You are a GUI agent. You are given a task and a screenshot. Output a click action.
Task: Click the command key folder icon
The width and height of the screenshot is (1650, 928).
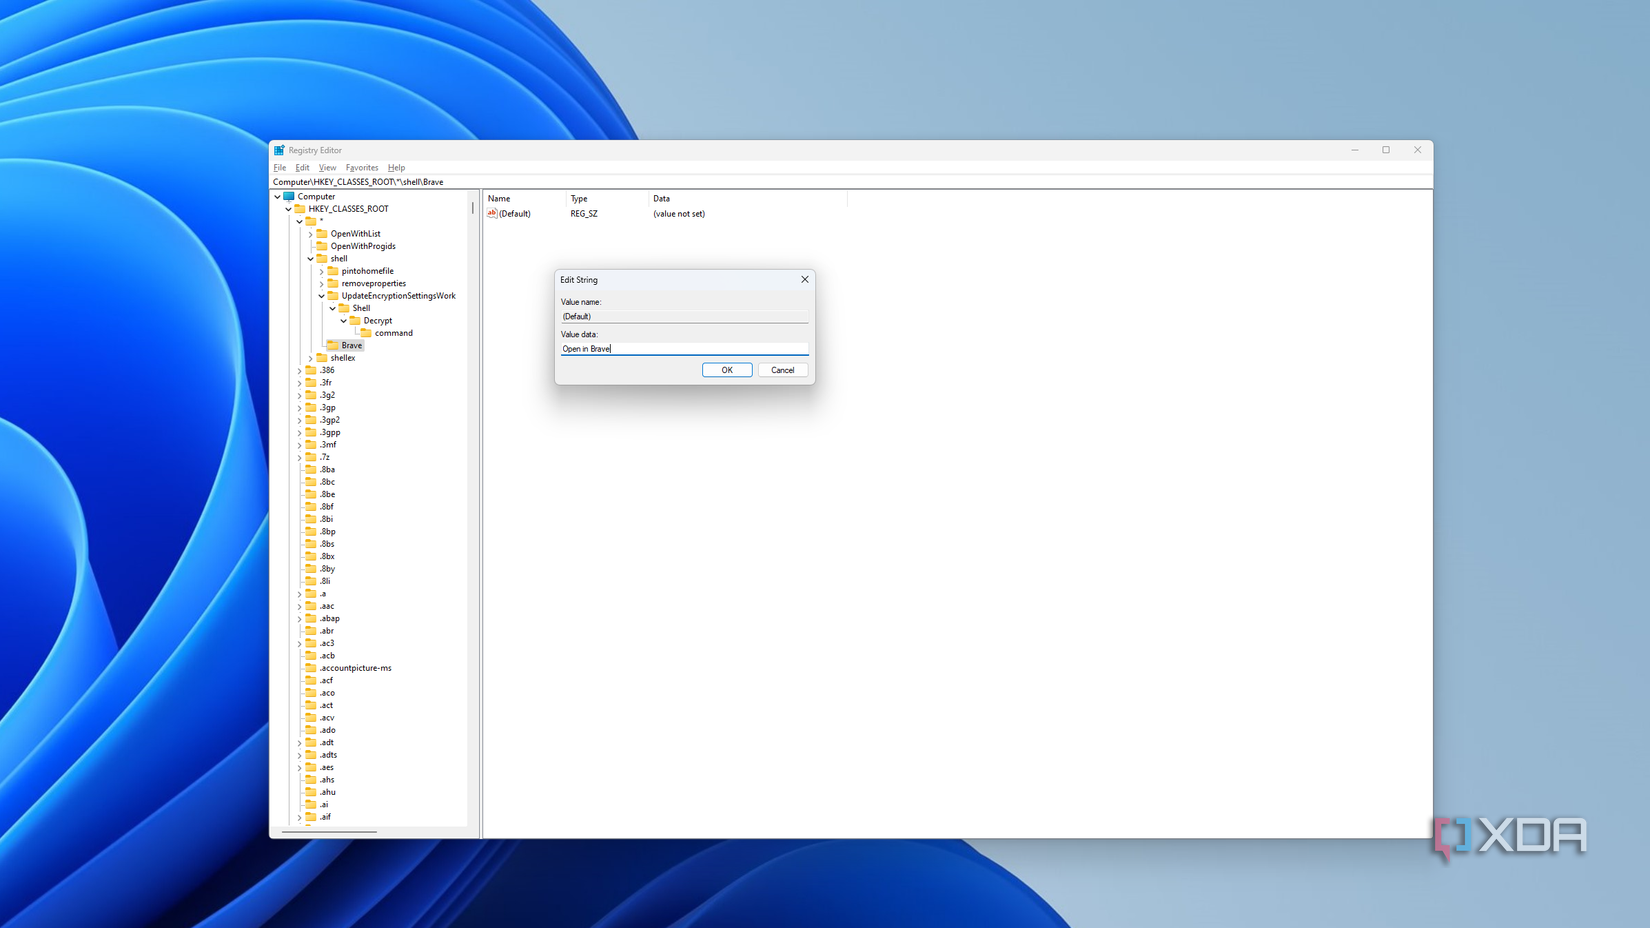coord(364,333)
